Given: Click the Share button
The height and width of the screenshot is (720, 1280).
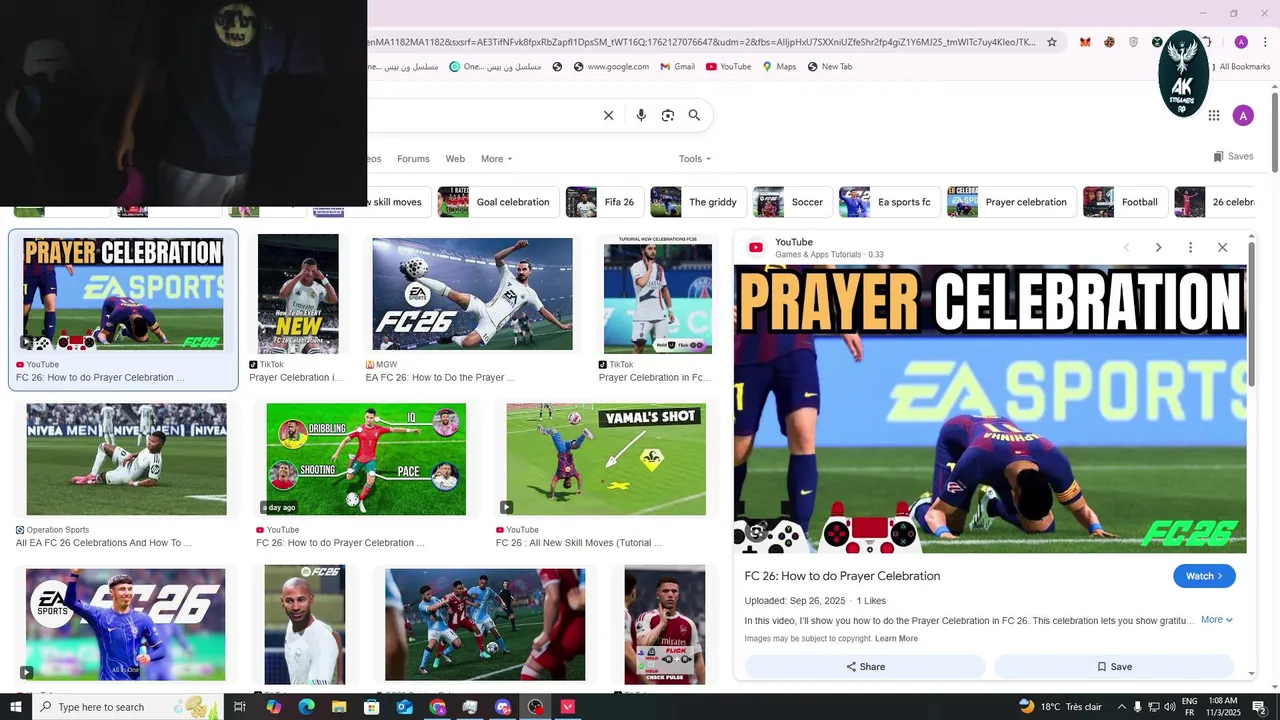Looking at the screenshot, I should 865,667.
